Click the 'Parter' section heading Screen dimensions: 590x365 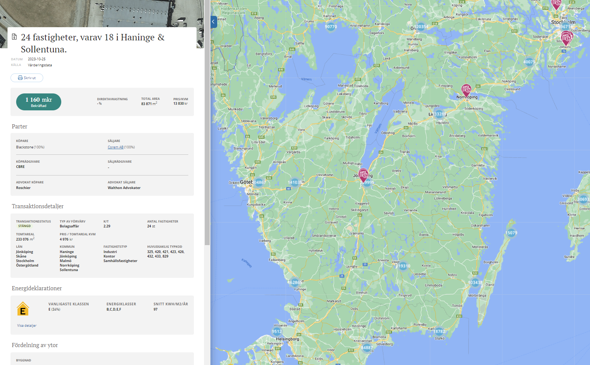[x=19, y=126]
